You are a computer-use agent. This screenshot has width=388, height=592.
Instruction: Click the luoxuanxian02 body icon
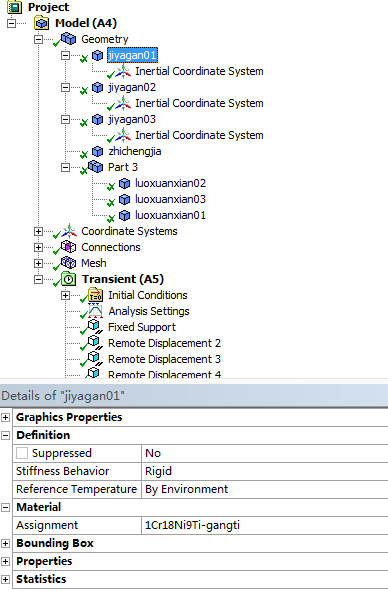(125, 183)
